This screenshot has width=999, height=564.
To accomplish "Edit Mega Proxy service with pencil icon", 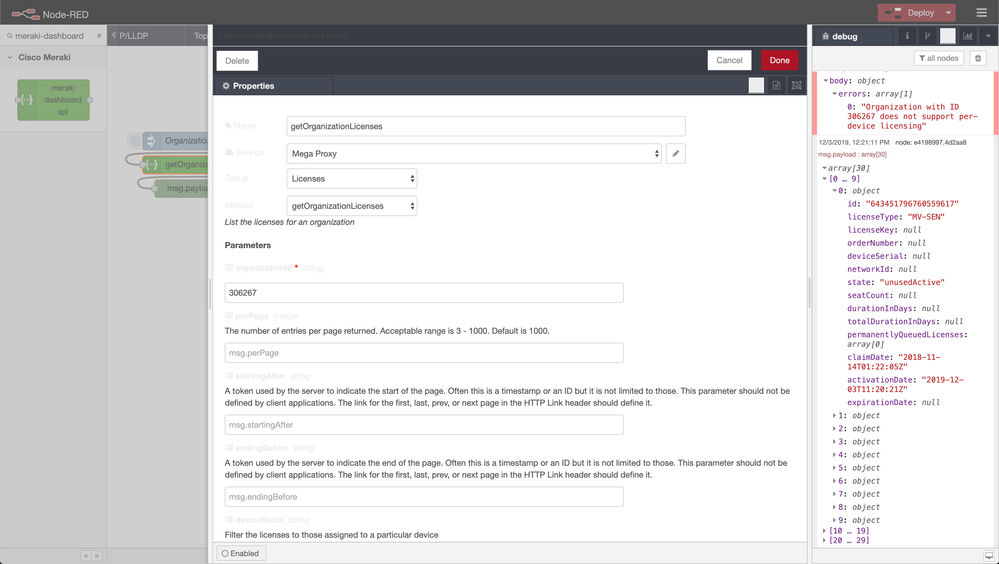I will [676, 154].
